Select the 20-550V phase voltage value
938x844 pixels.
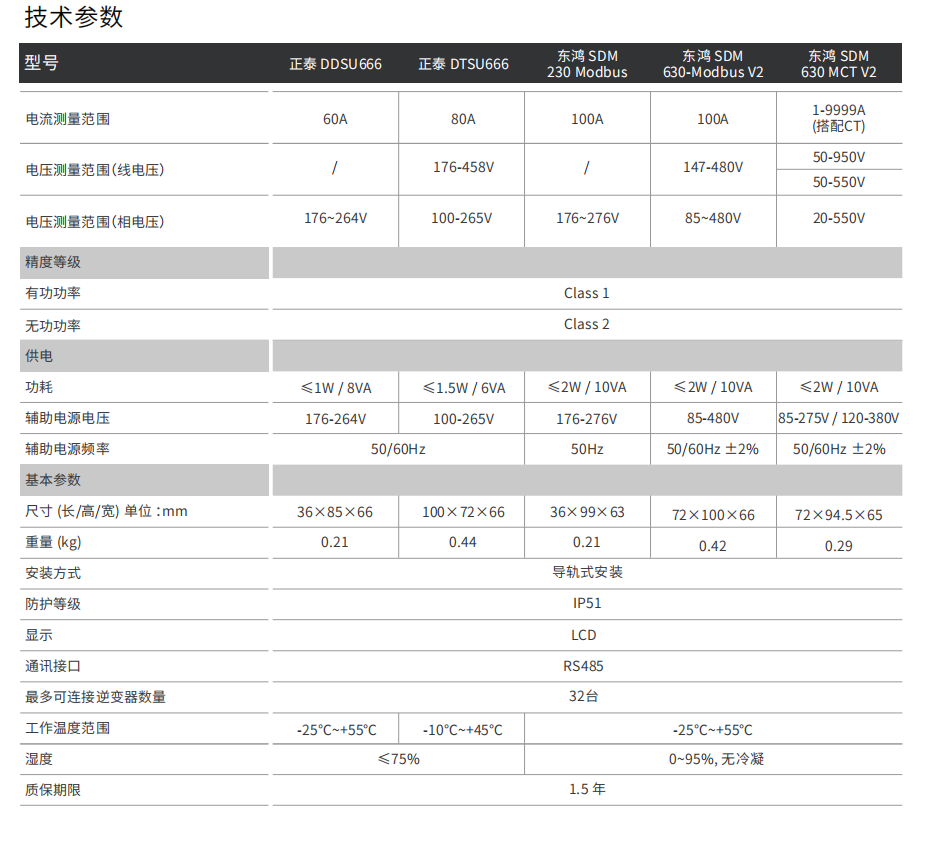coord(839,218)
